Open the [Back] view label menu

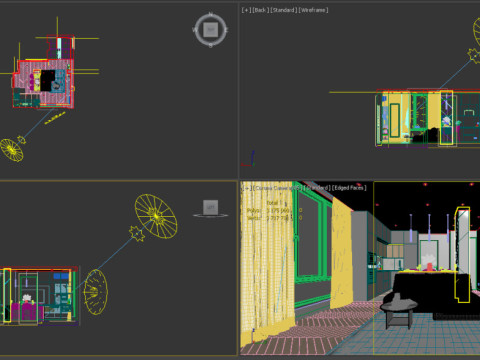tap(260, 10)
